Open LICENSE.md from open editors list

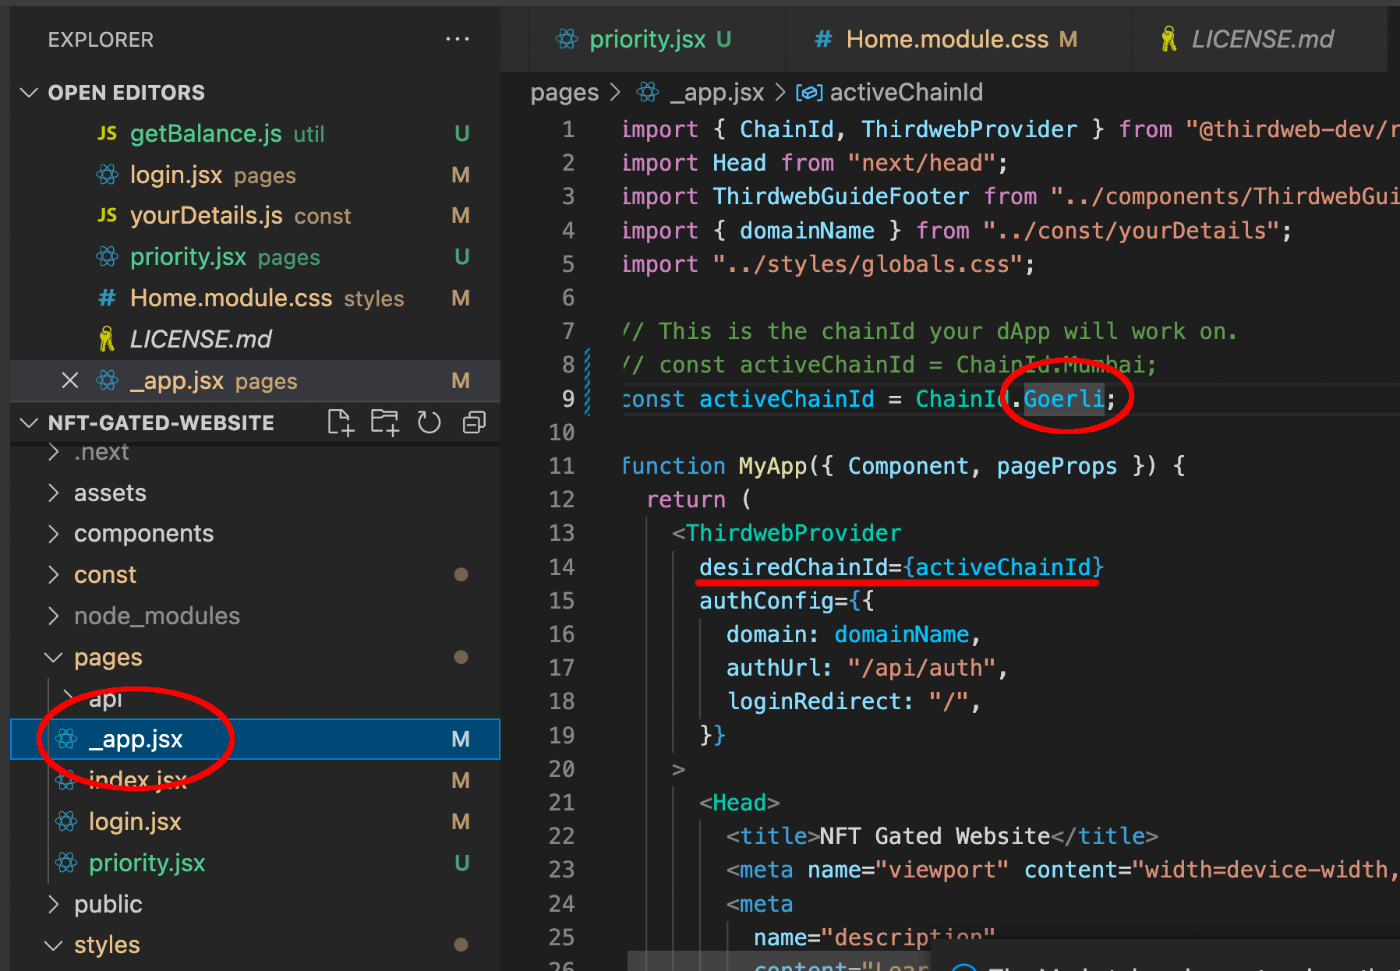click(x=255, y=339)
